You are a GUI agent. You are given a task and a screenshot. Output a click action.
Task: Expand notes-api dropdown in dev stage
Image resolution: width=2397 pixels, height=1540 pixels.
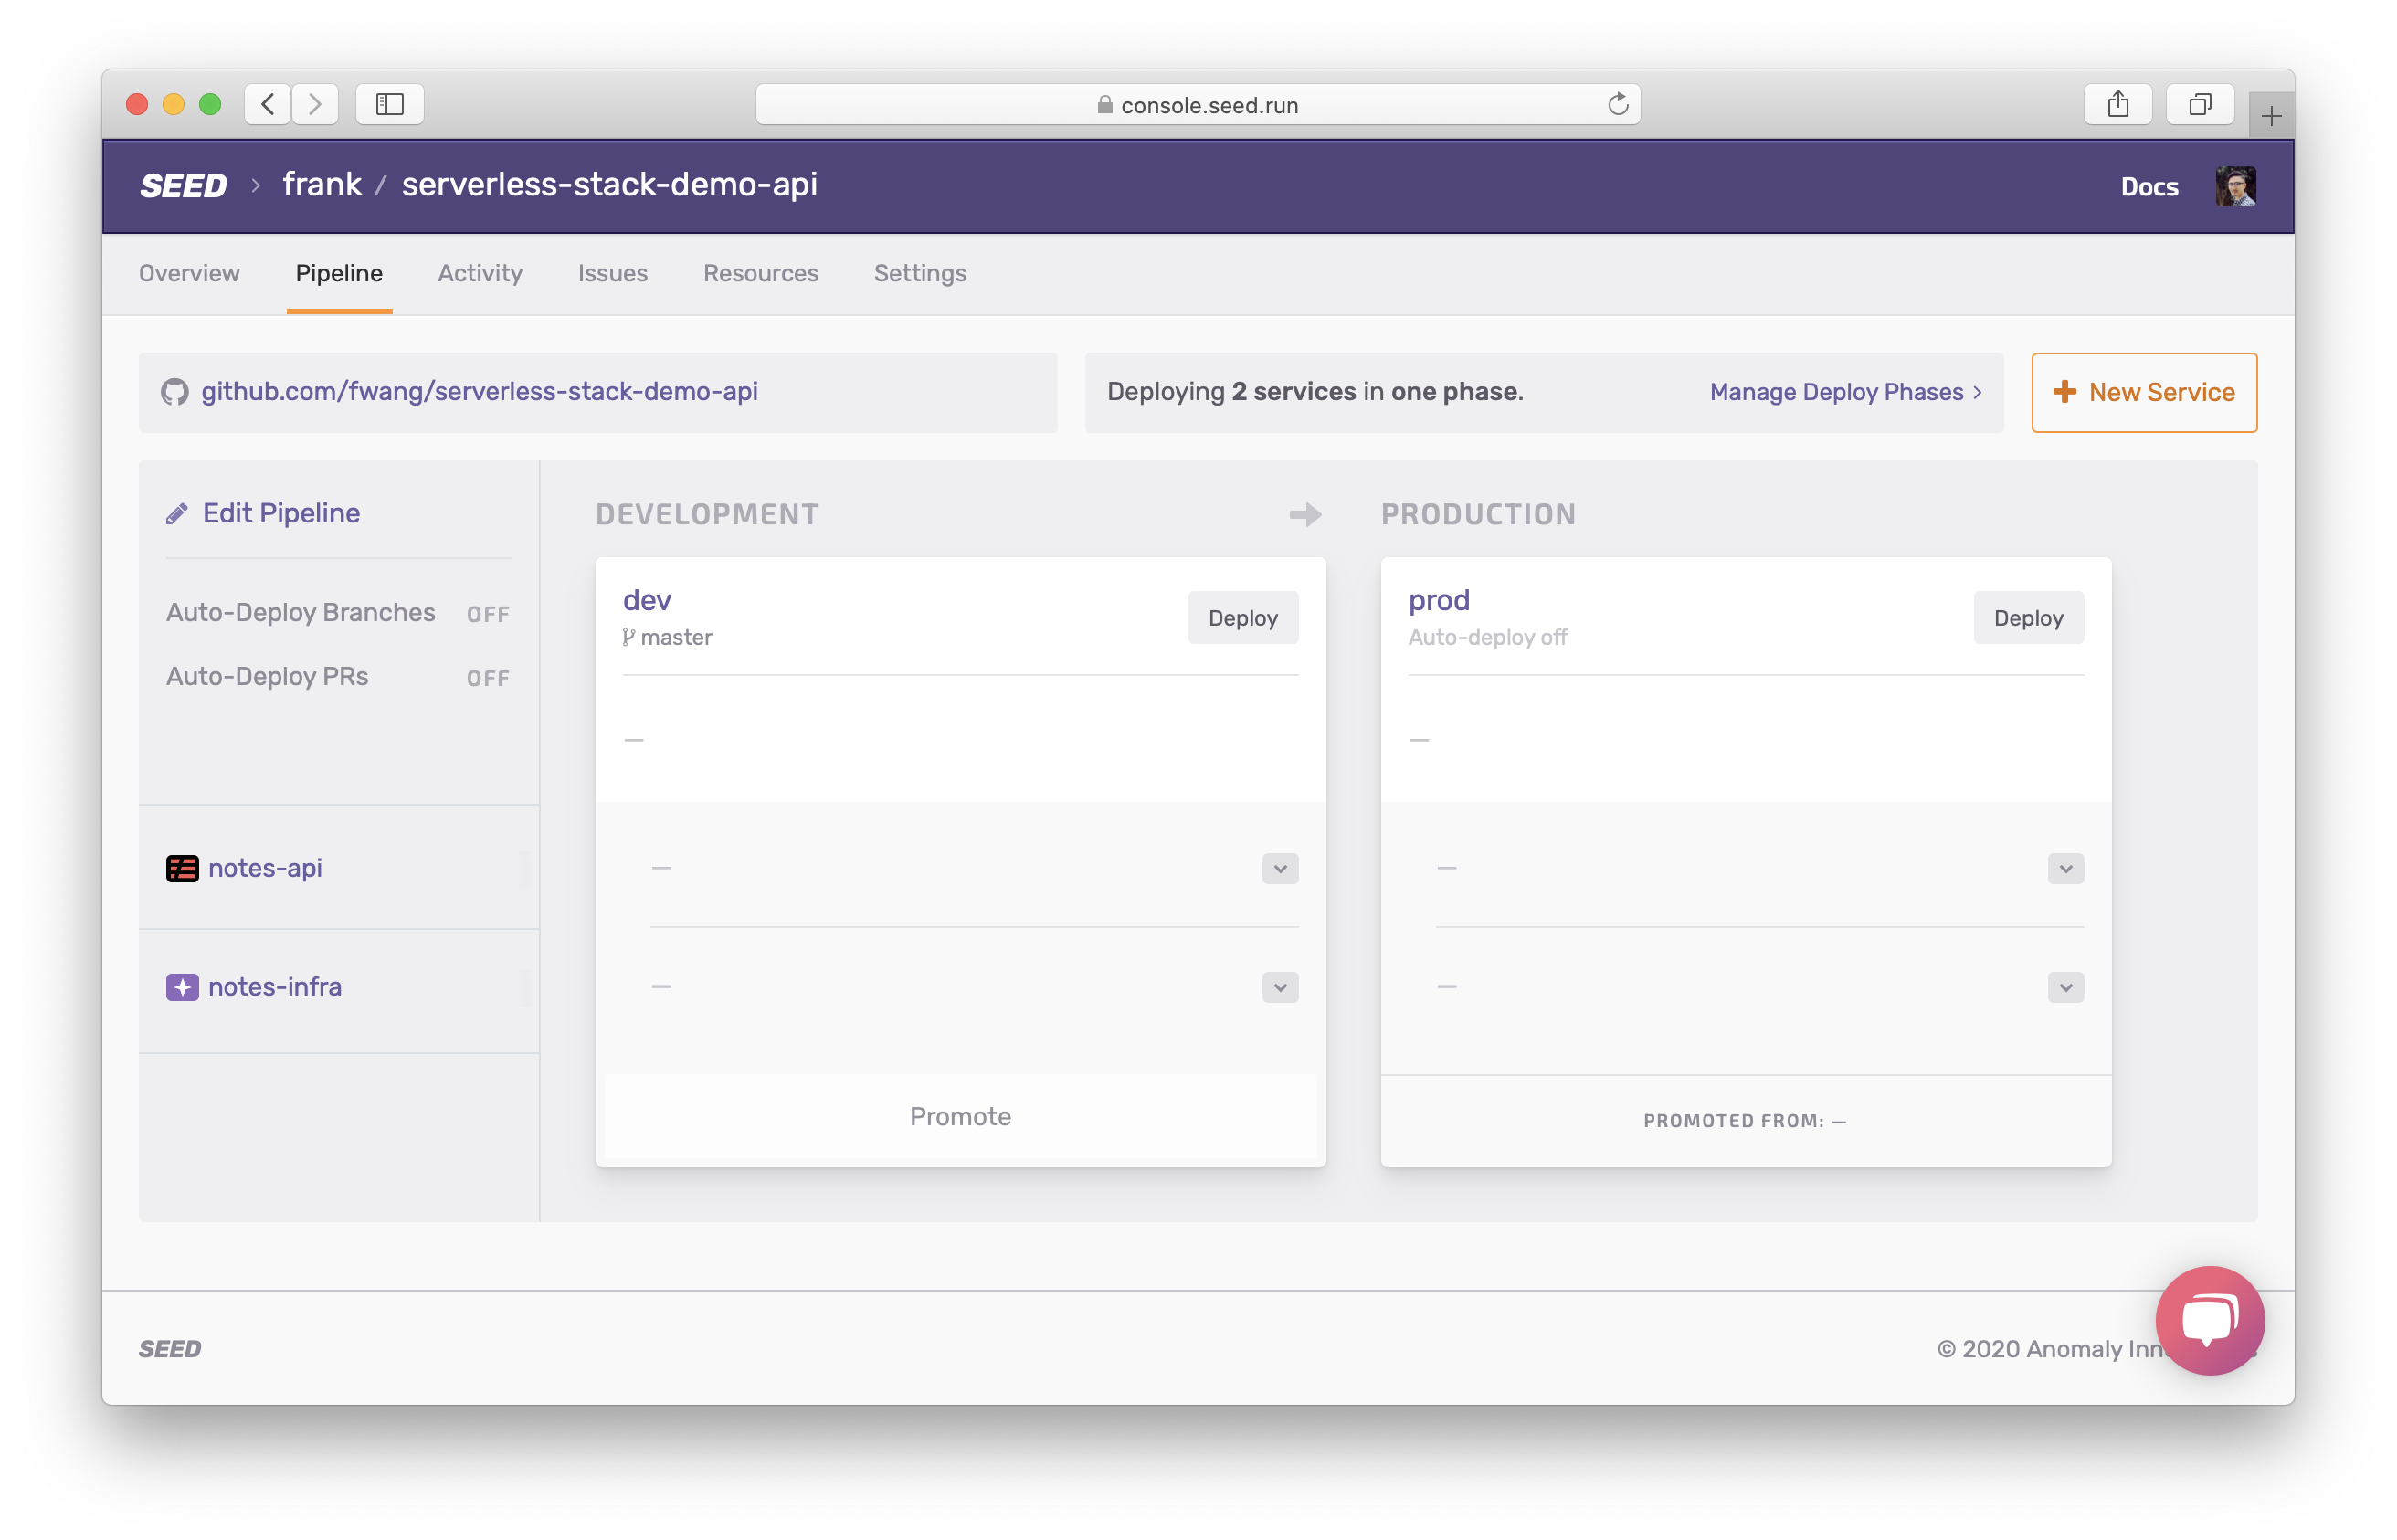[1279, 868]
